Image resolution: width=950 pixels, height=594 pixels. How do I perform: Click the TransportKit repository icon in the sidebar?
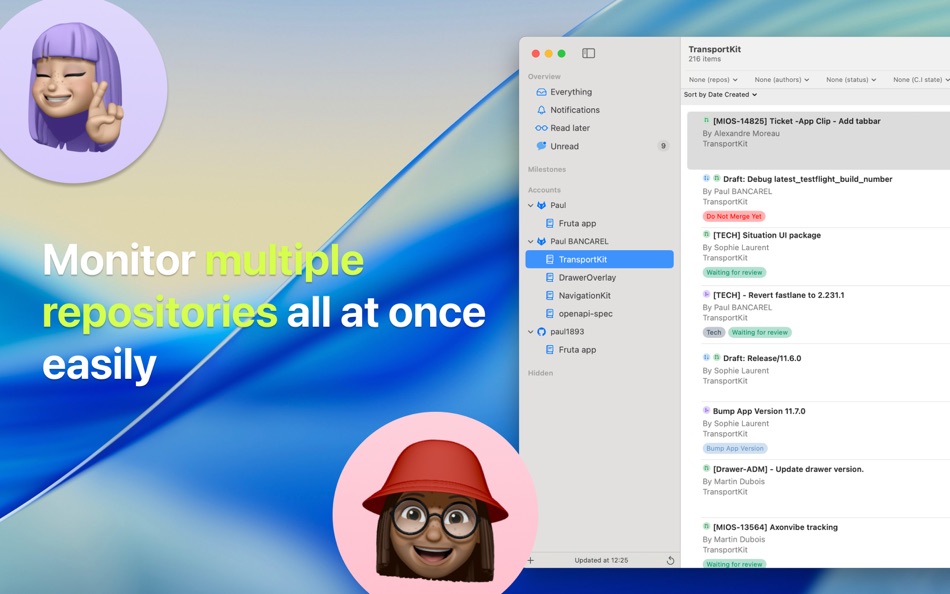549,259
